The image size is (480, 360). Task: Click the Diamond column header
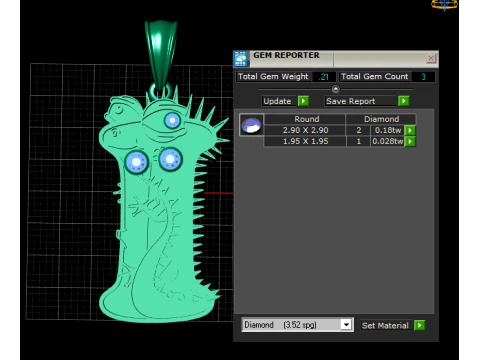tap(381, 119)
